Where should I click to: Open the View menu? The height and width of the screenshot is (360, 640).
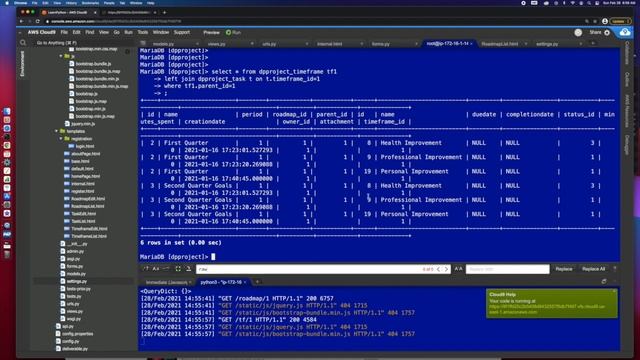104,32
